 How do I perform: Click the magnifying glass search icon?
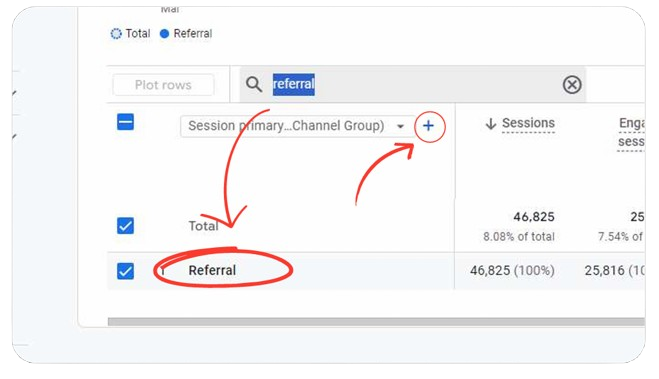tap(254, 84)
